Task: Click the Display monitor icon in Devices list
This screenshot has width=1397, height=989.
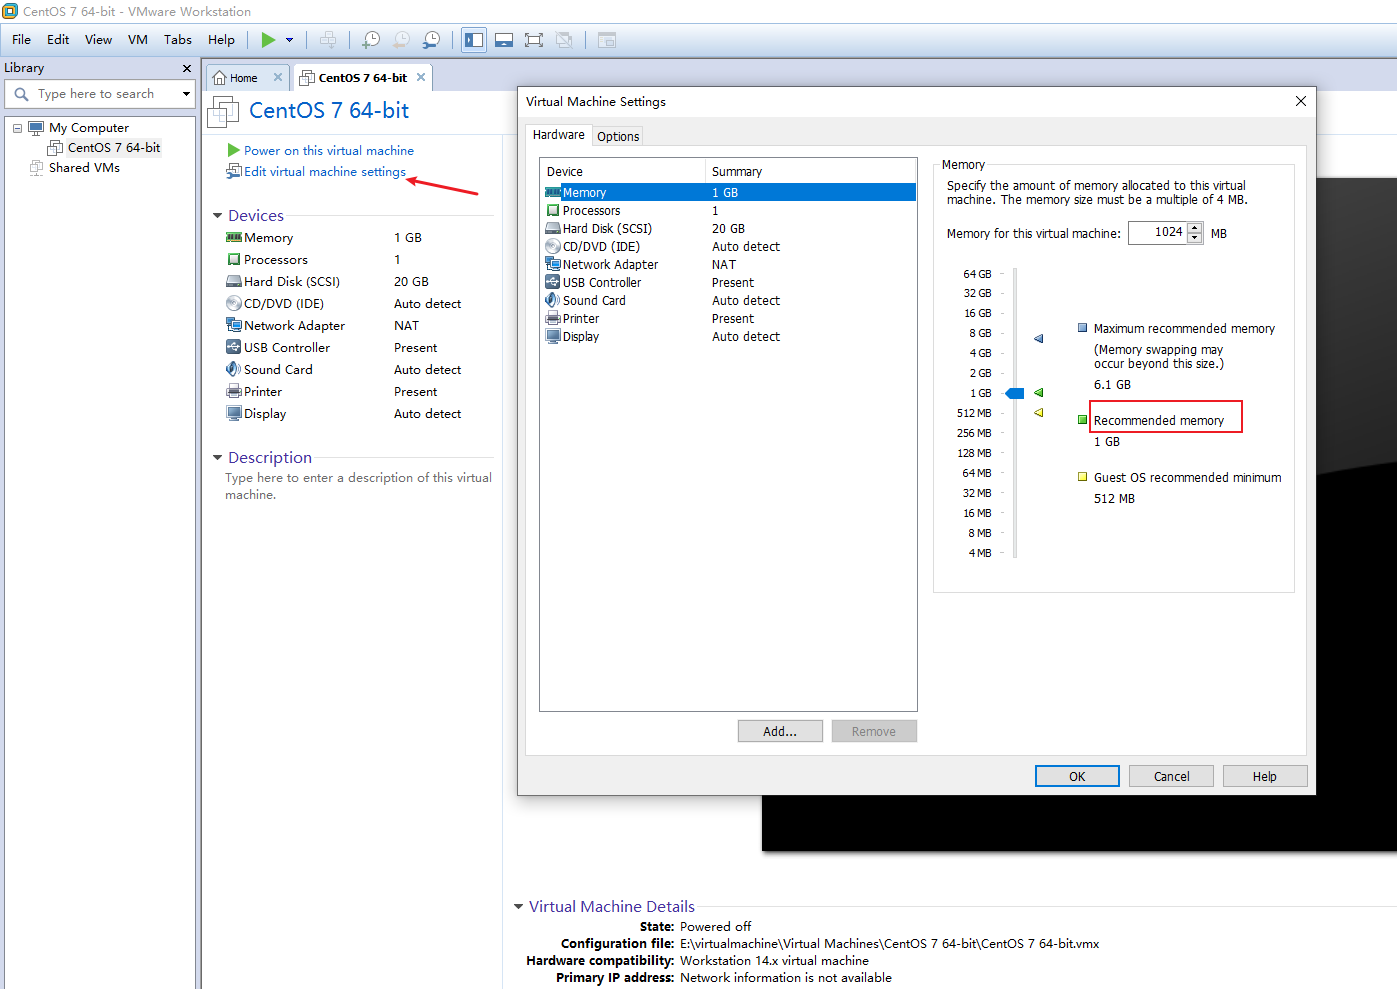Action: point(234,414)
